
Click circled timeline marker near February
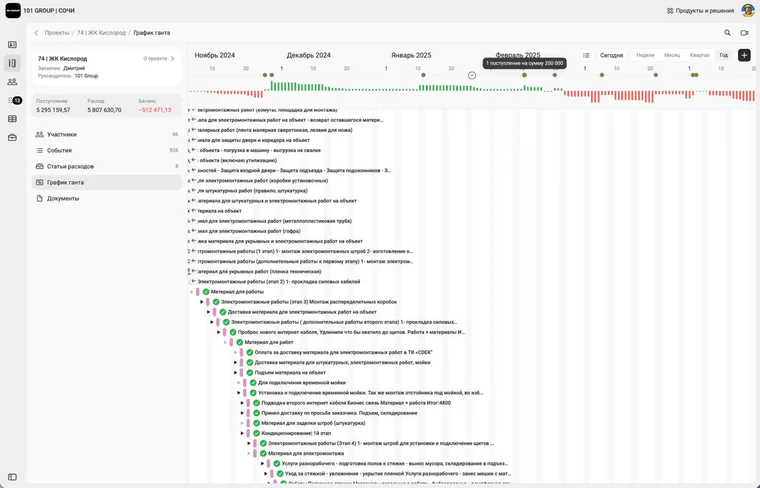472,75
